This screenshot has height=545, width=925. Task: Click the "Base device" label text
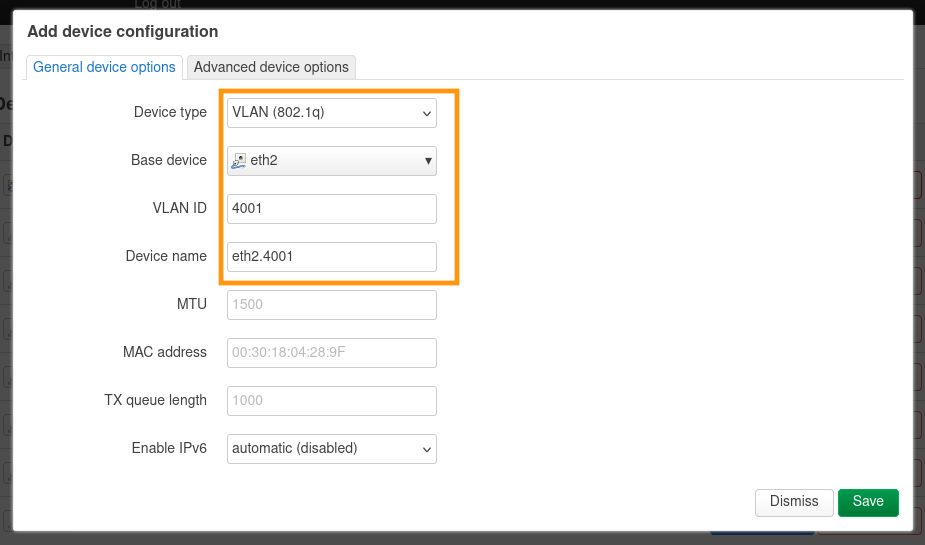(169, 160)
